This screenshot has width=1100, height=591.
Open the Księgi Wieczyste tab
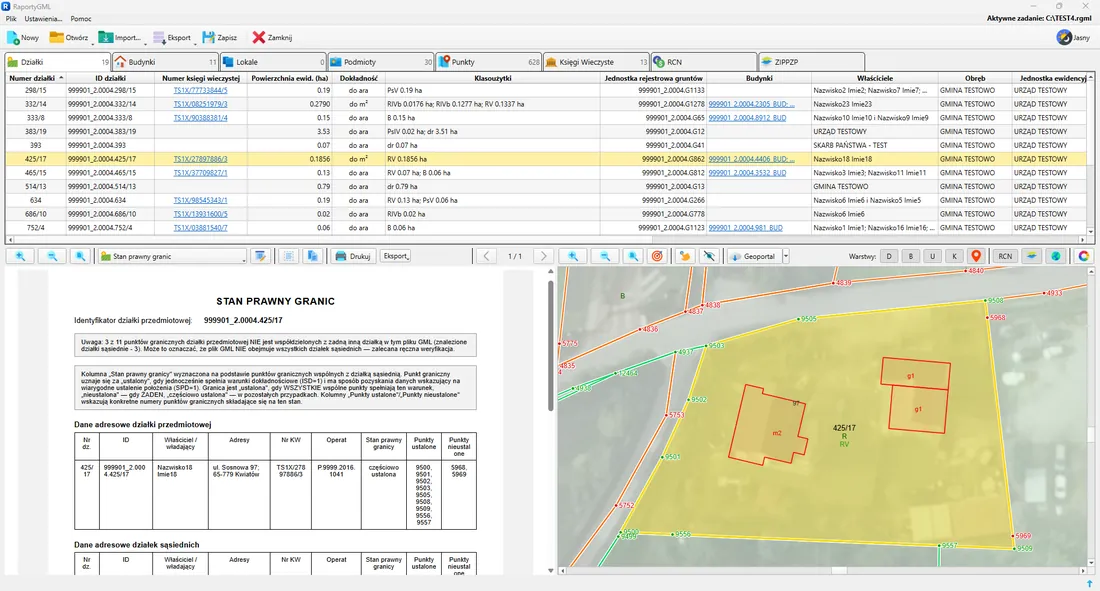click(x=596, y=62)
